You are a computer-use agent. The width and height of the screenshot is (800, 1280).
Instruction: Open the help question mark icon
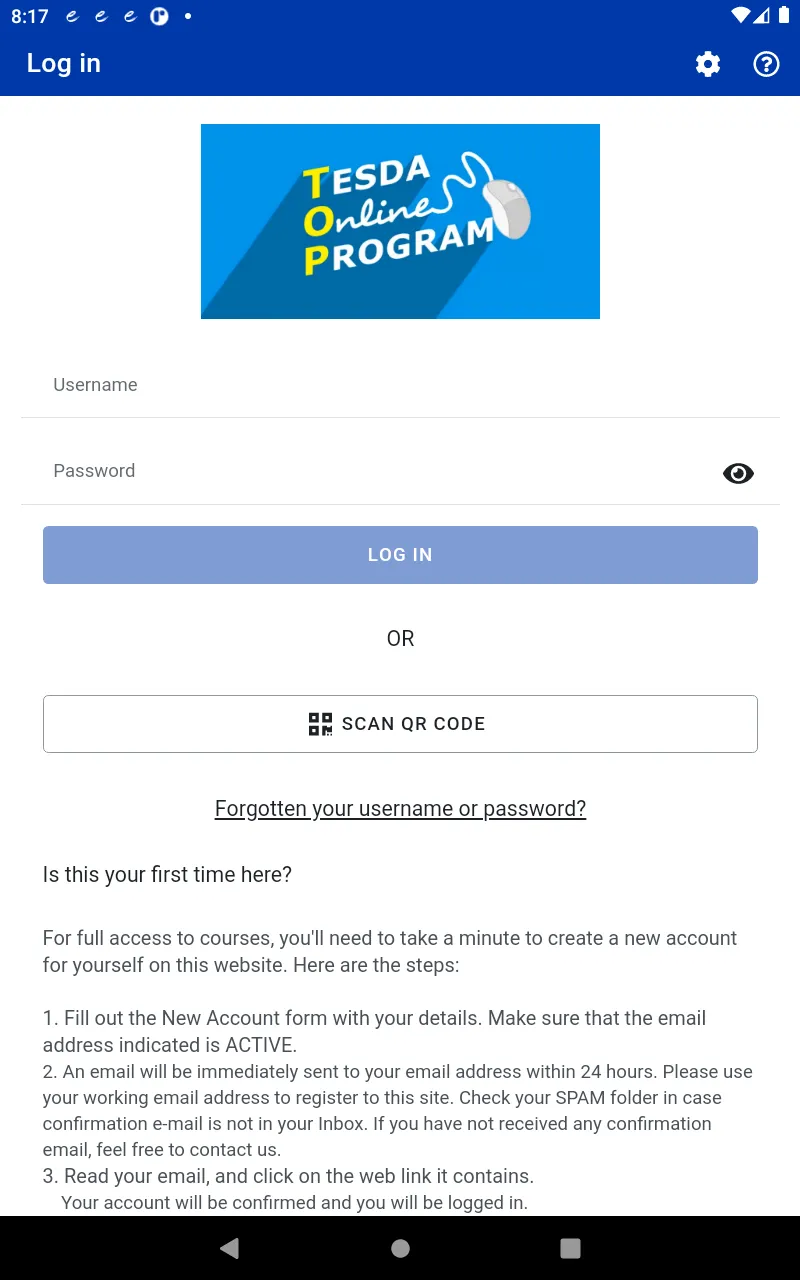(x=766, y=63)
